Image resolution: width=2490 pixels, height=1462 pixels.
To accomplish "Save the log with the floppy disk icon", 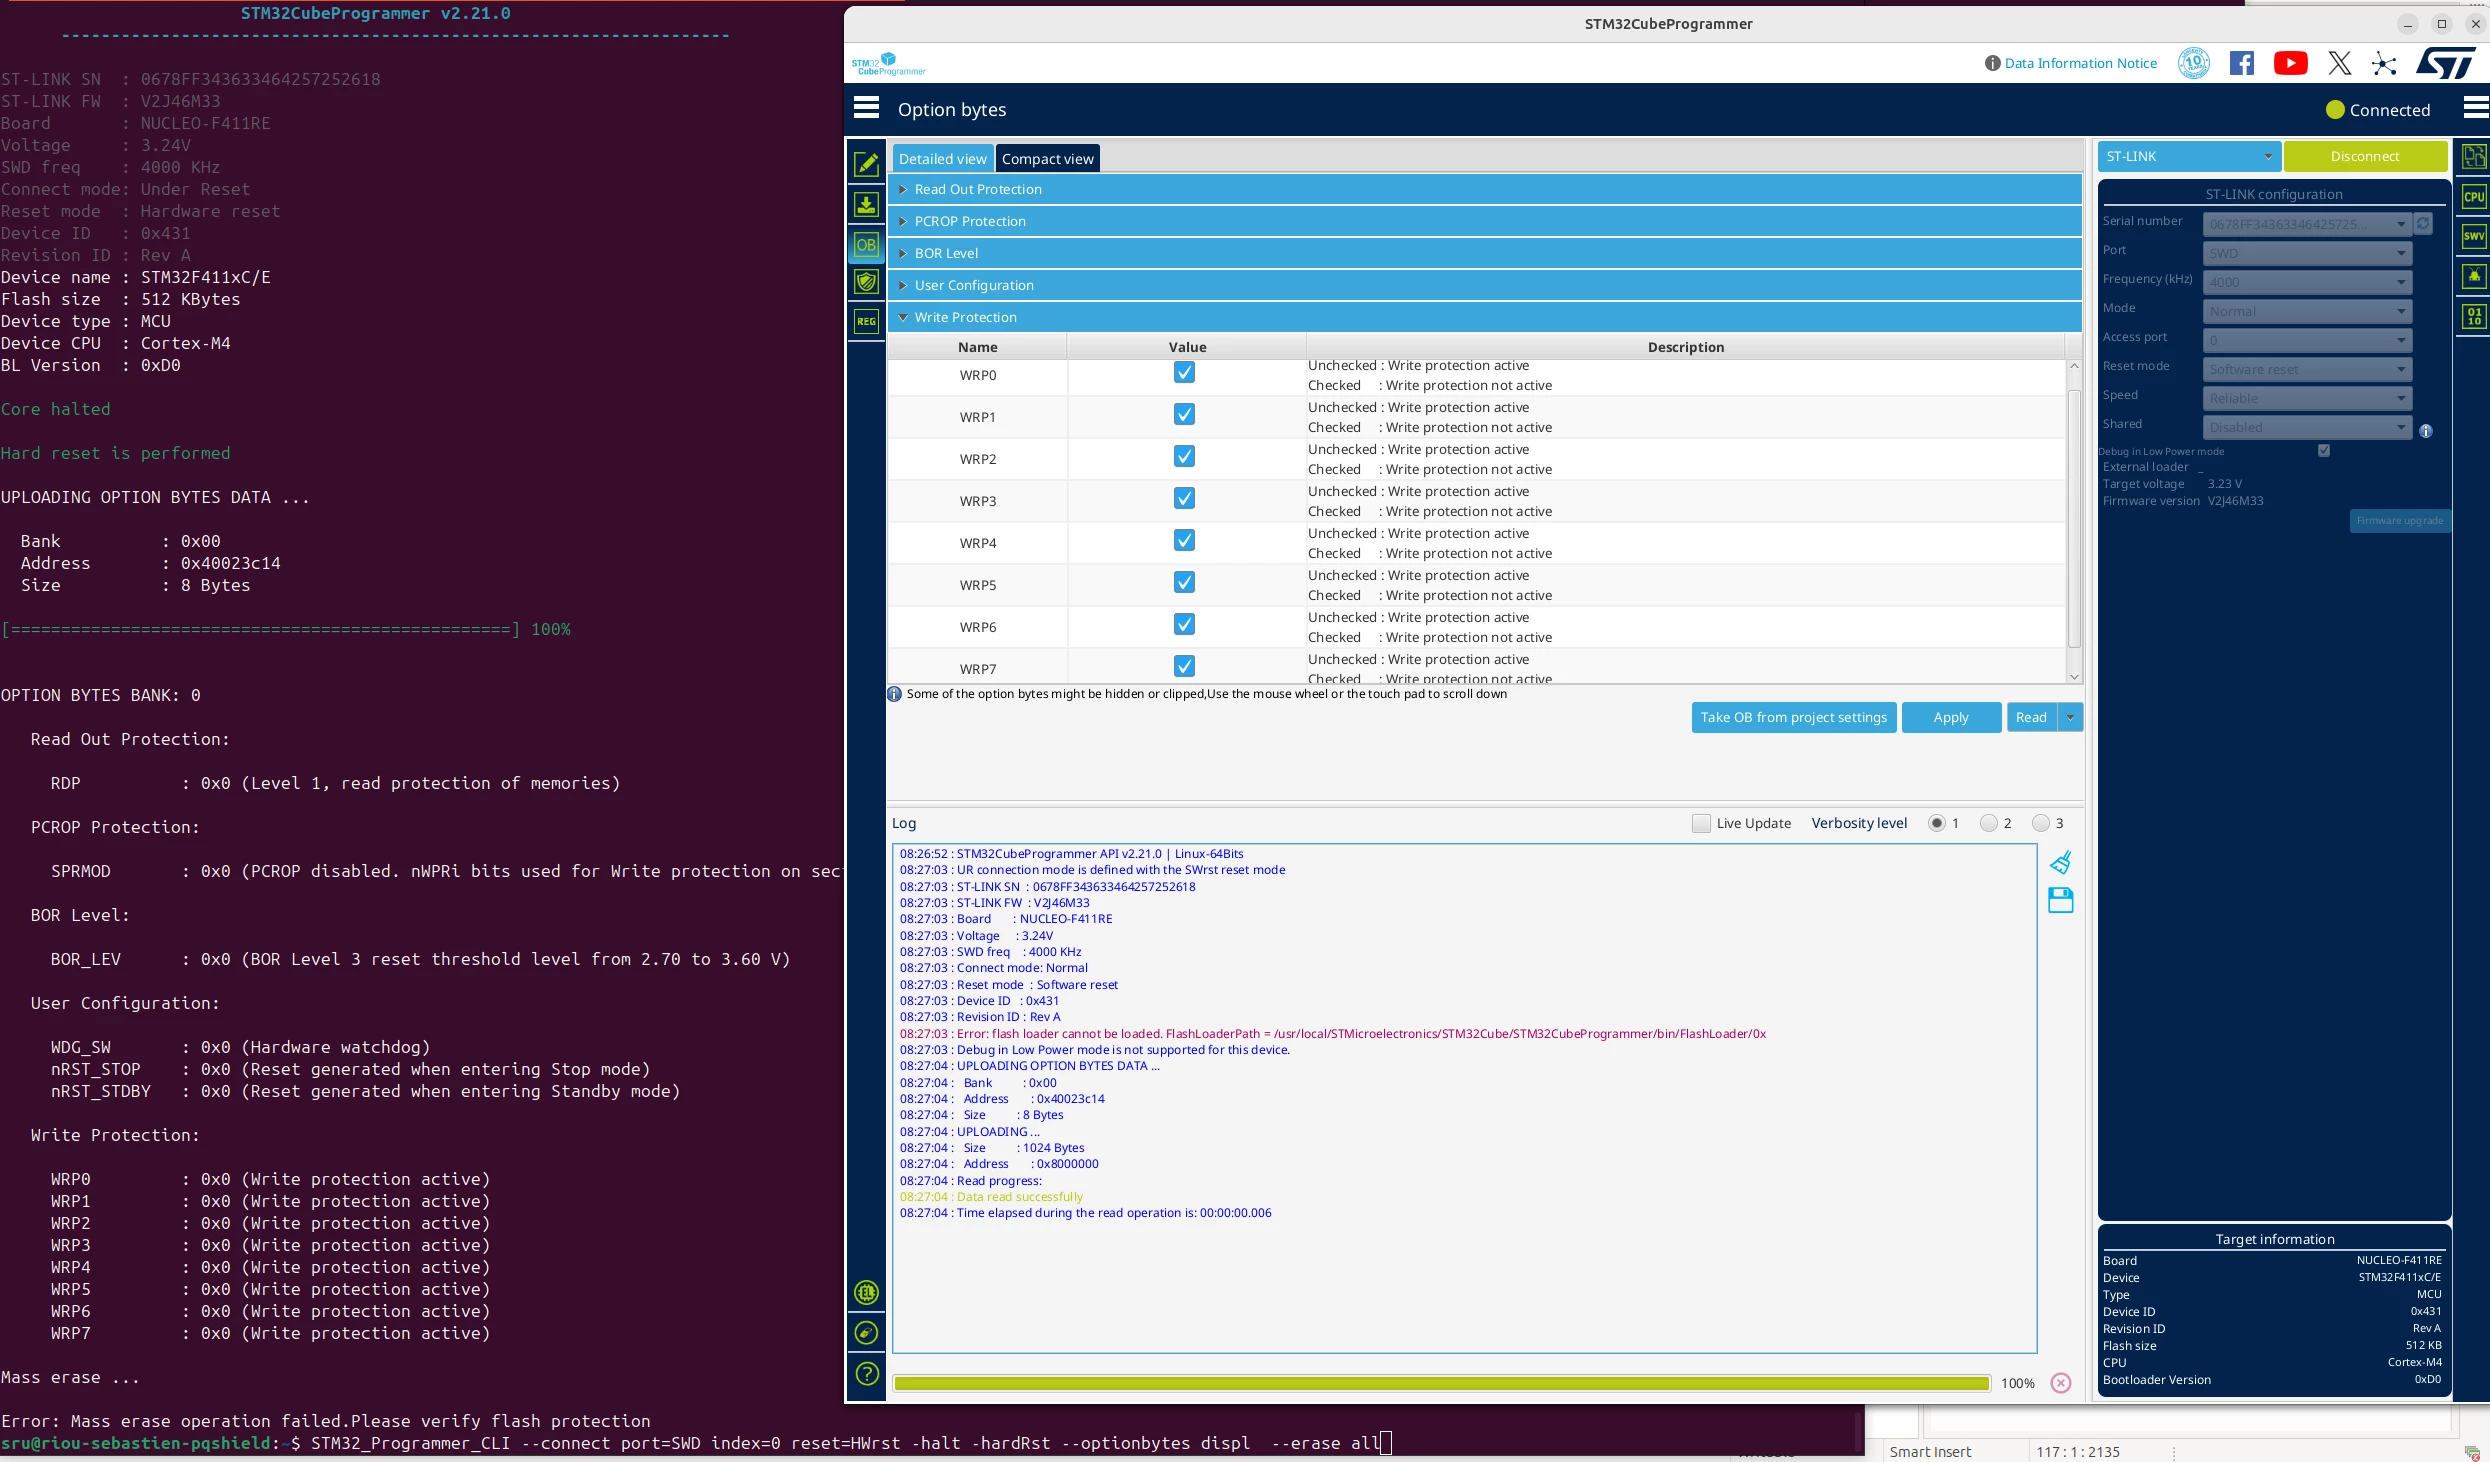I will click(x=2061, y=901).
